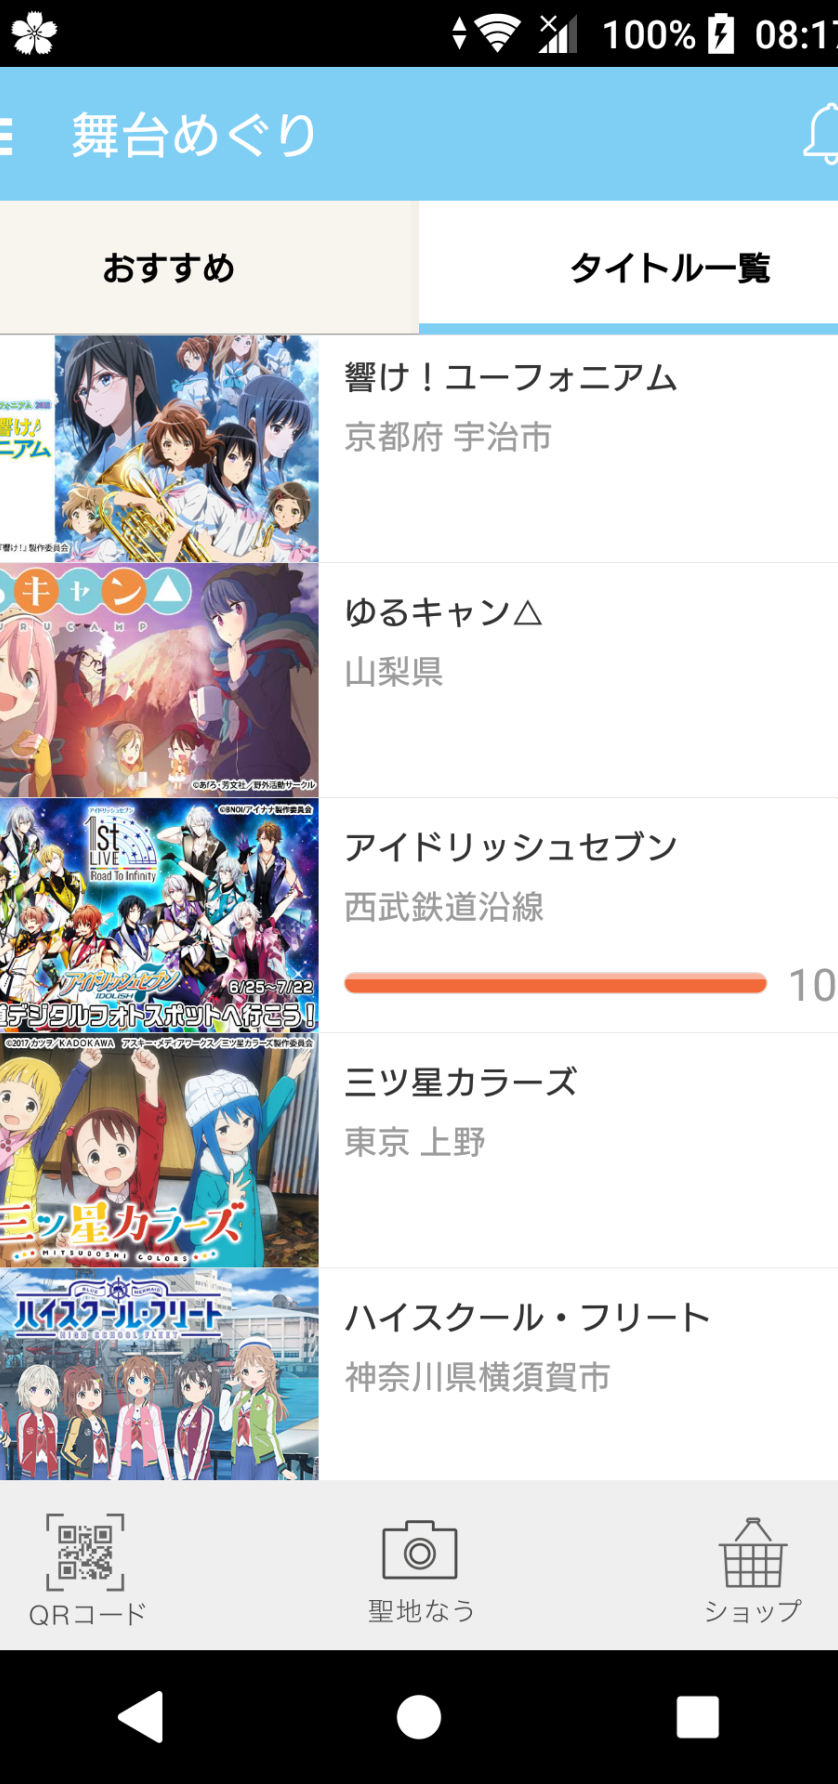
Task: Tap the ゆるキャン△ artwork thumbnail
Action: pos(159,680)
